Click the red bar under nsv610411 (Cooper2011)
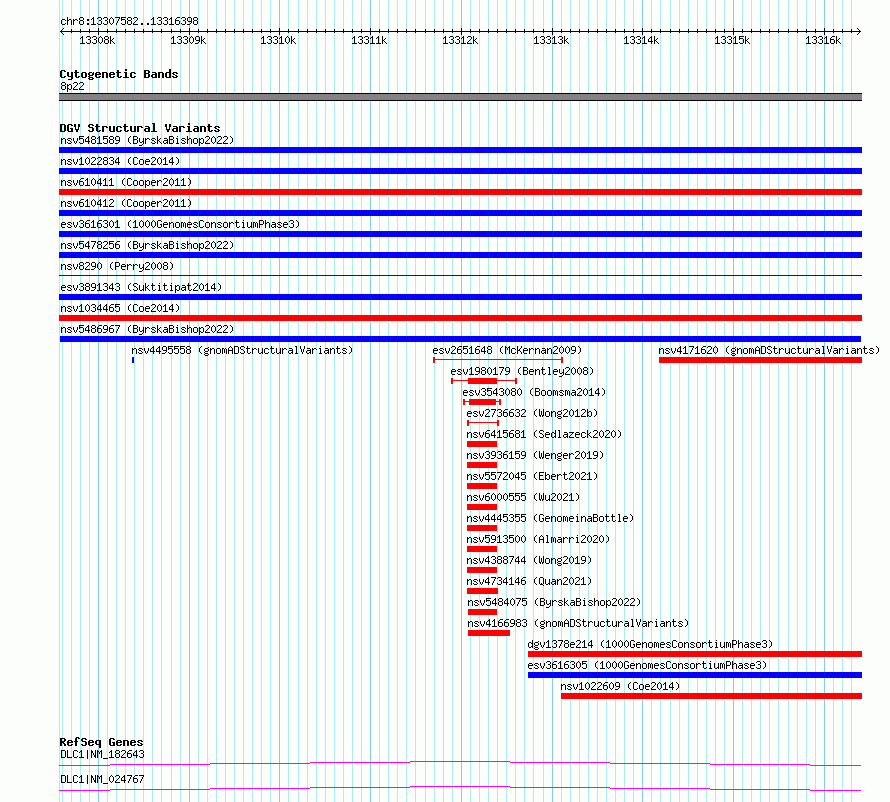The height and width of the screenshot is (802, 890). click(x=460, y=192)
